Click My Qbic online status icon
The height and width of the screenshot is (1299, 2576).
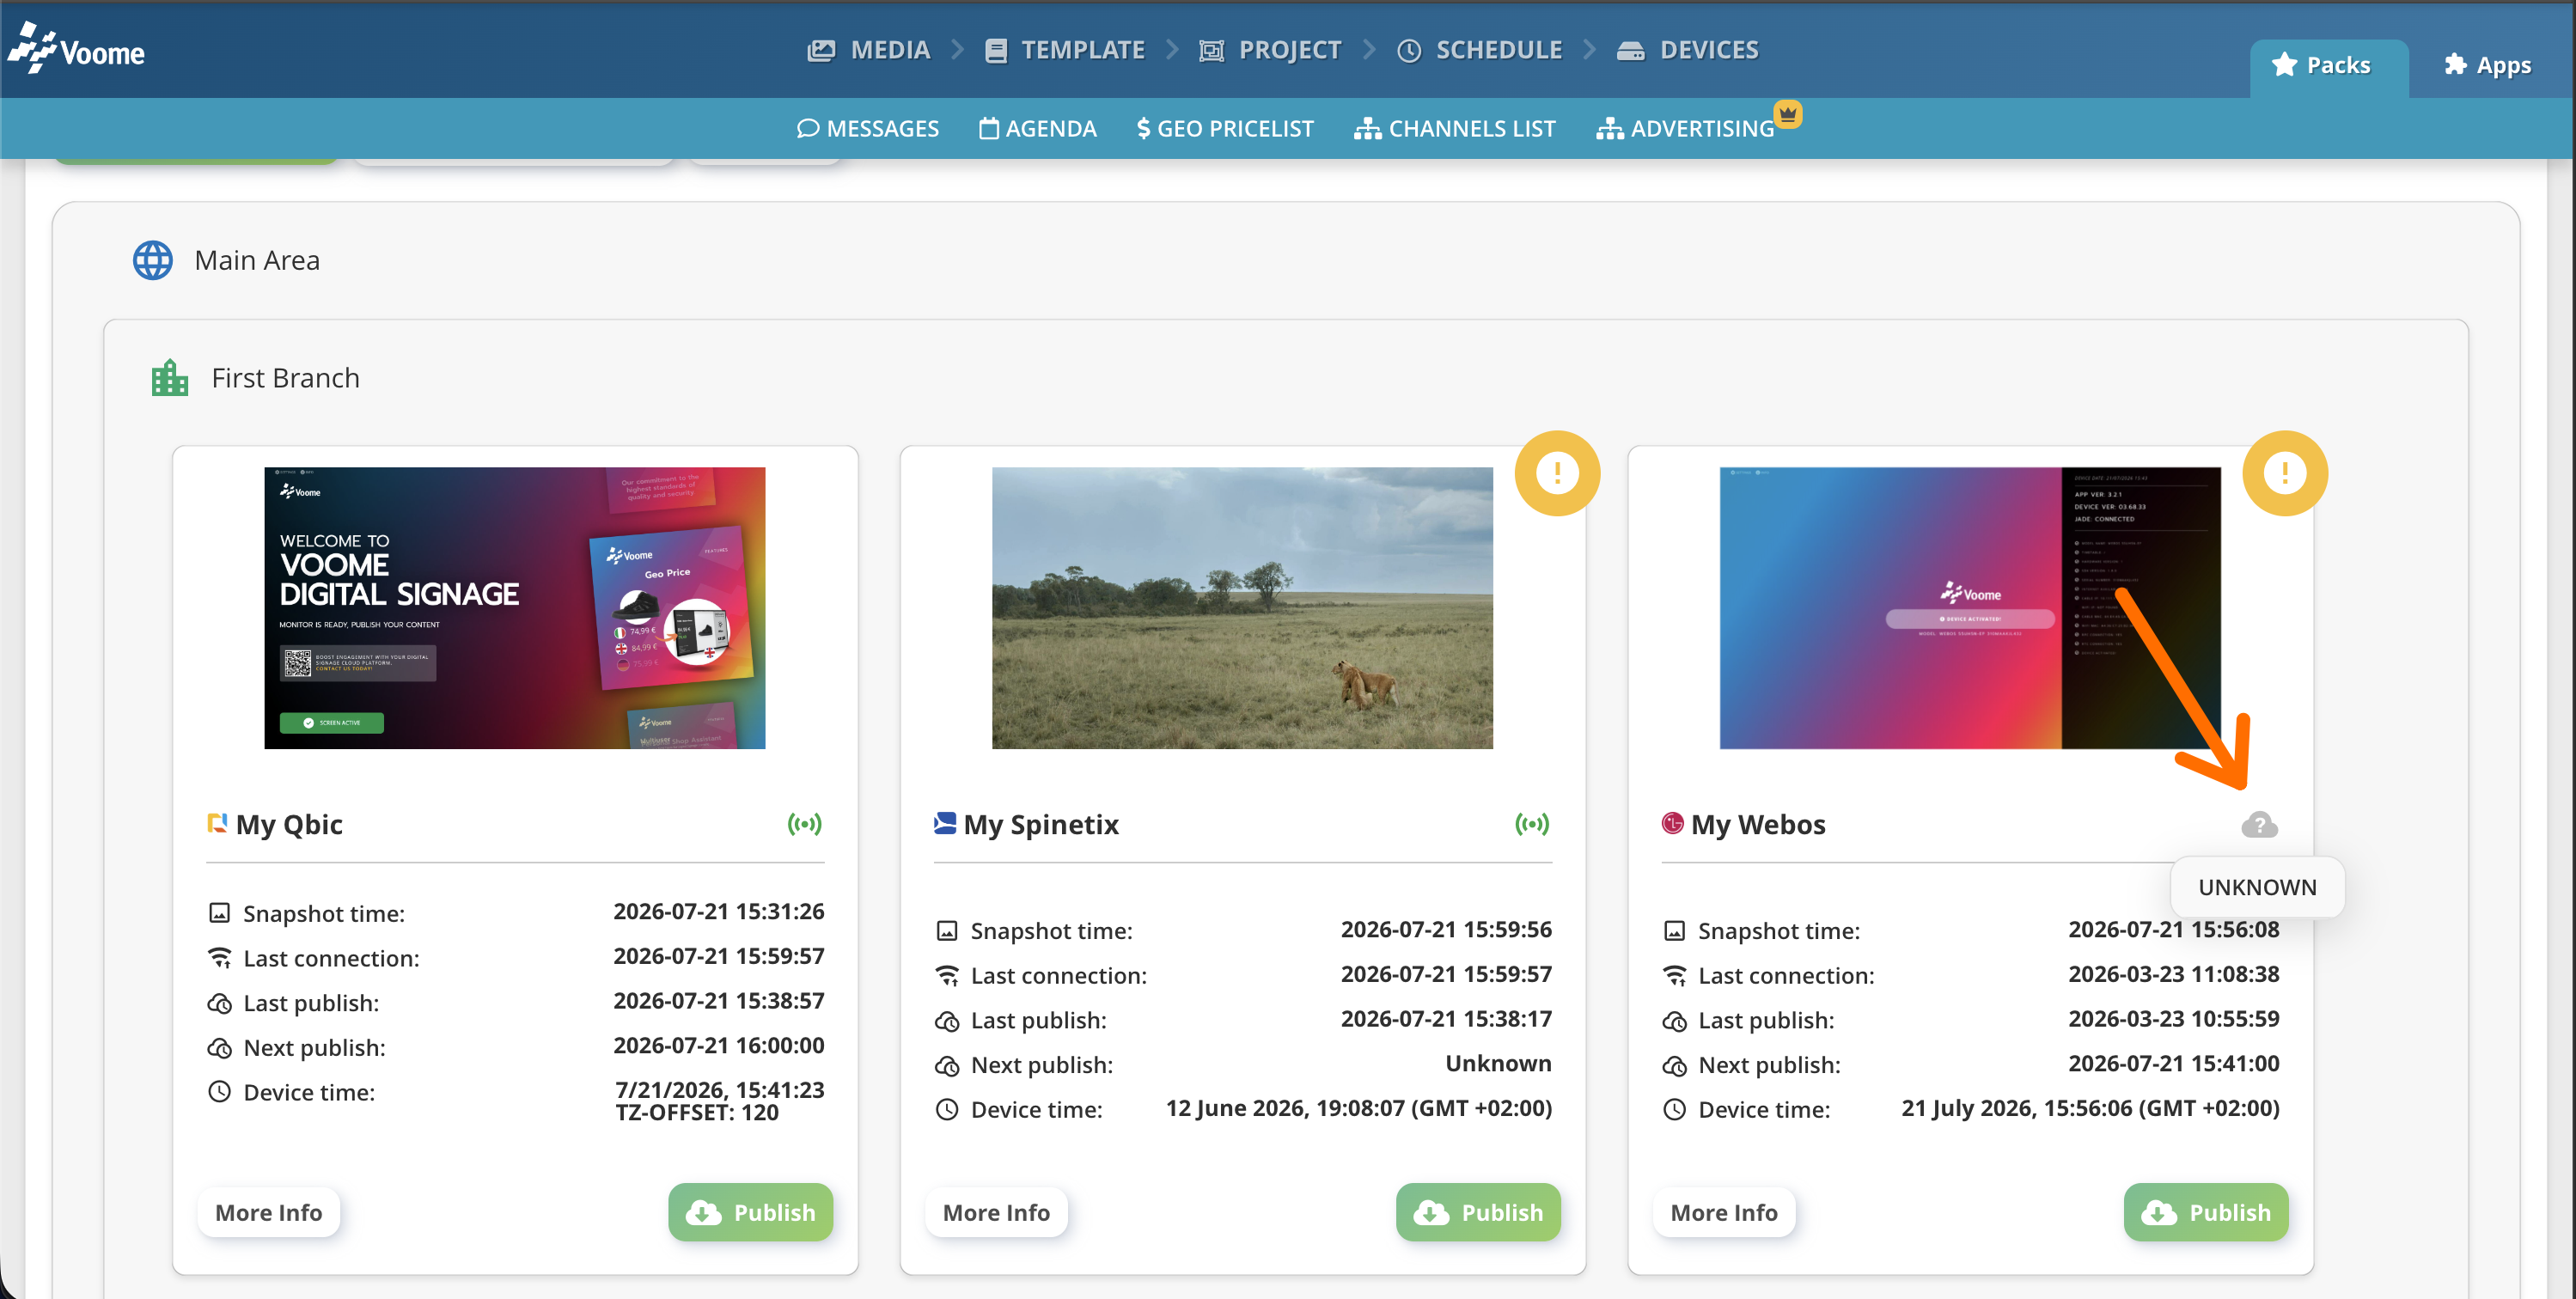[805, 824]
